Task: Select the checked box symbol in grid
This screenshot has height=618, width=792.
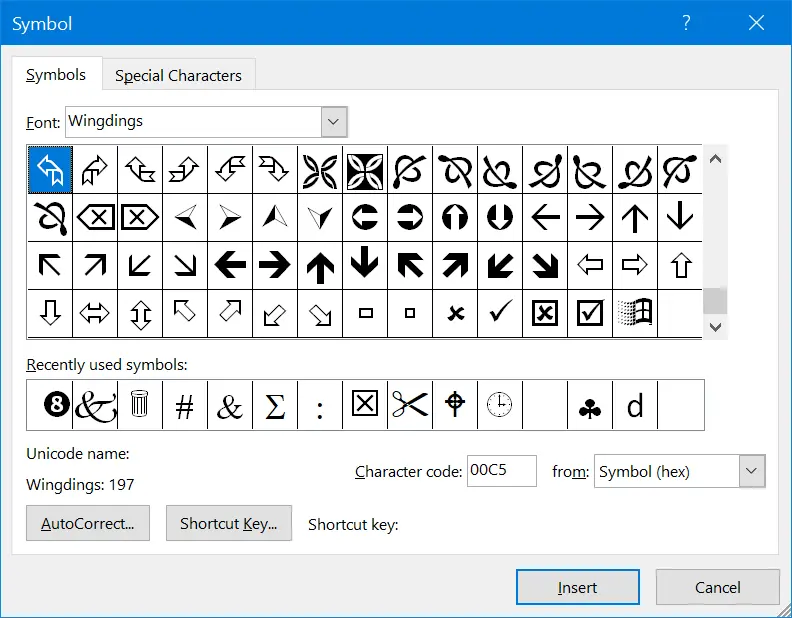Action: tap(590, 314)
